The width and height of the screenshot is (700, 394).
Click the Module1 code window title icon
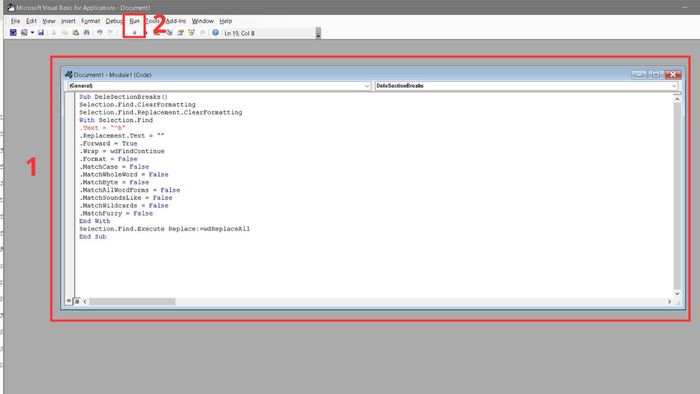[x=68, y=75]
